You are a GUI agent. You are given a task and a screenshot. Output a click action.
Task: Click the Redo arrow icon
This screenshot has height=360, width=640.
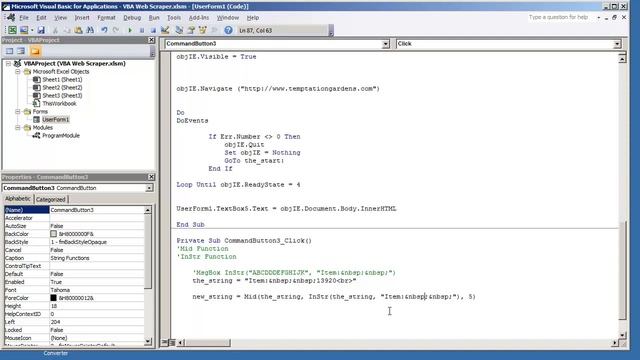[116, 30]
